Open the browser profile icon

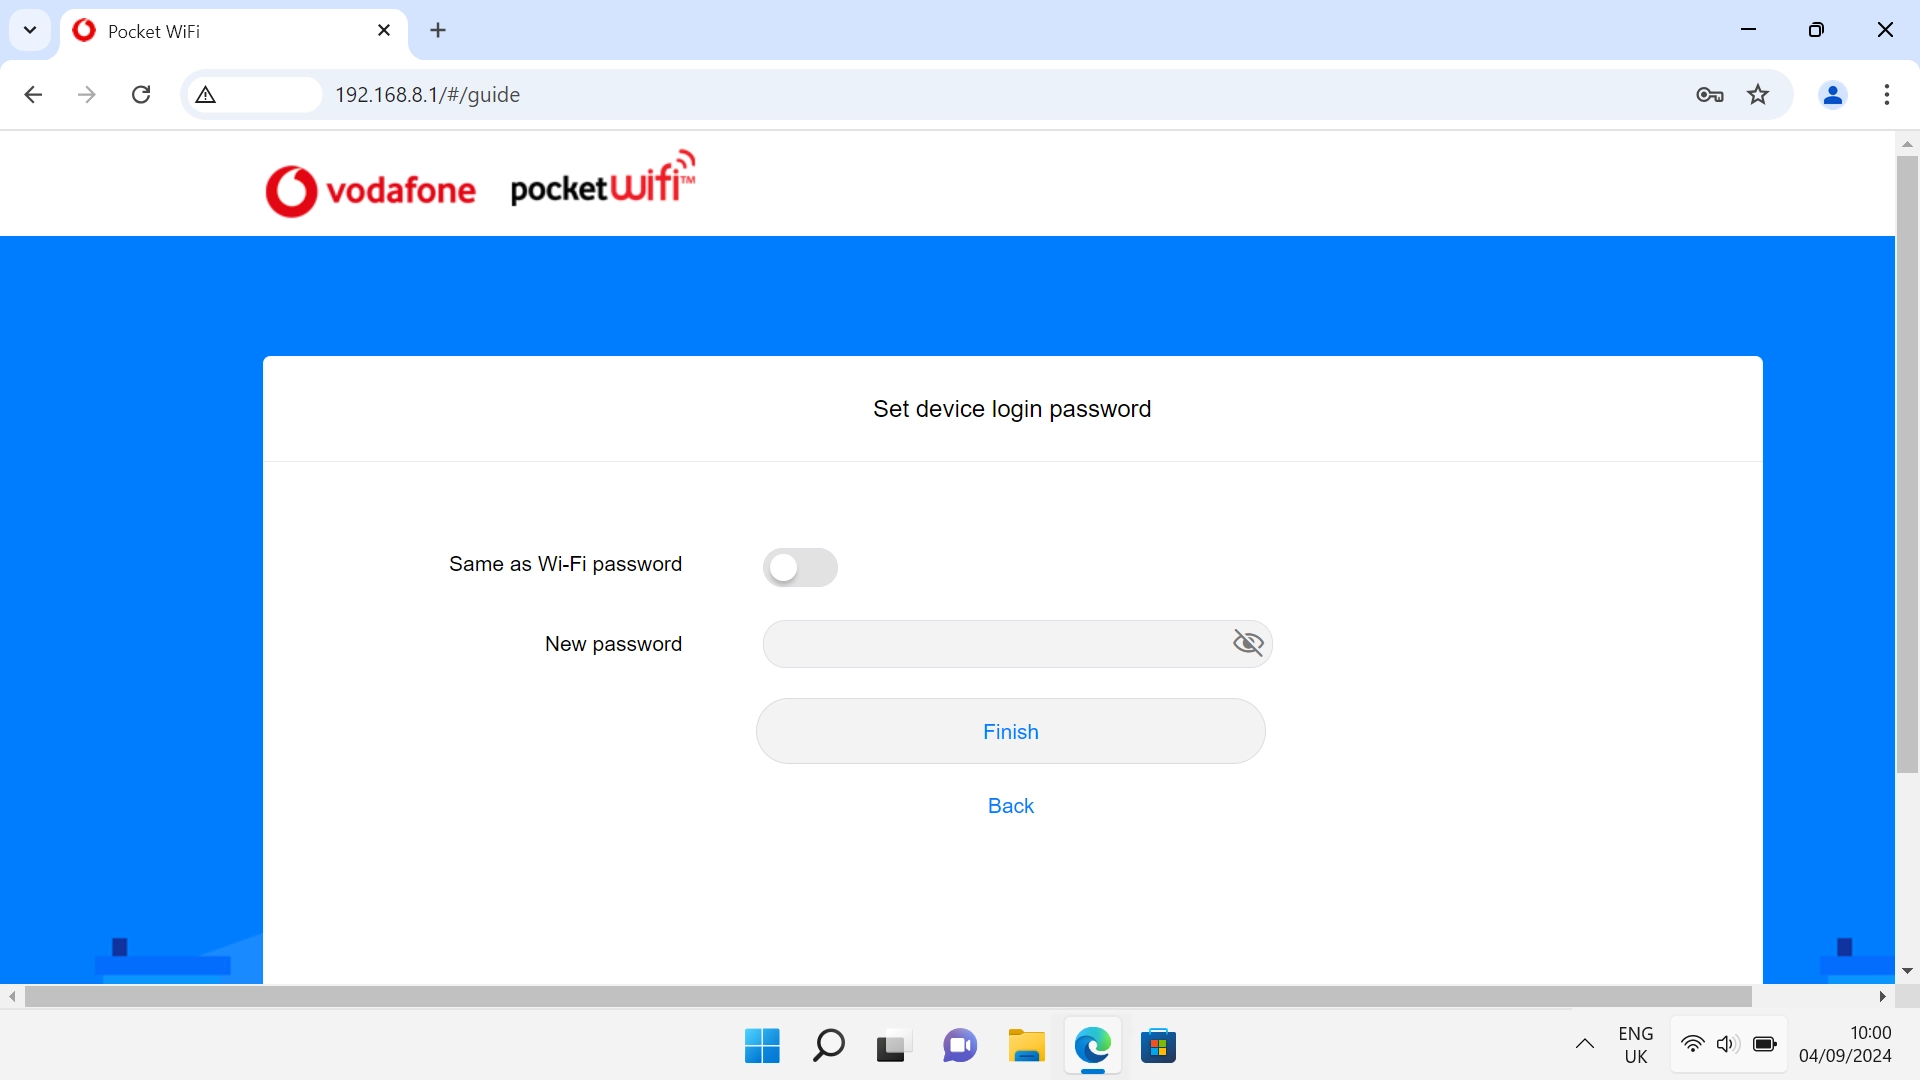point(1832,95)
